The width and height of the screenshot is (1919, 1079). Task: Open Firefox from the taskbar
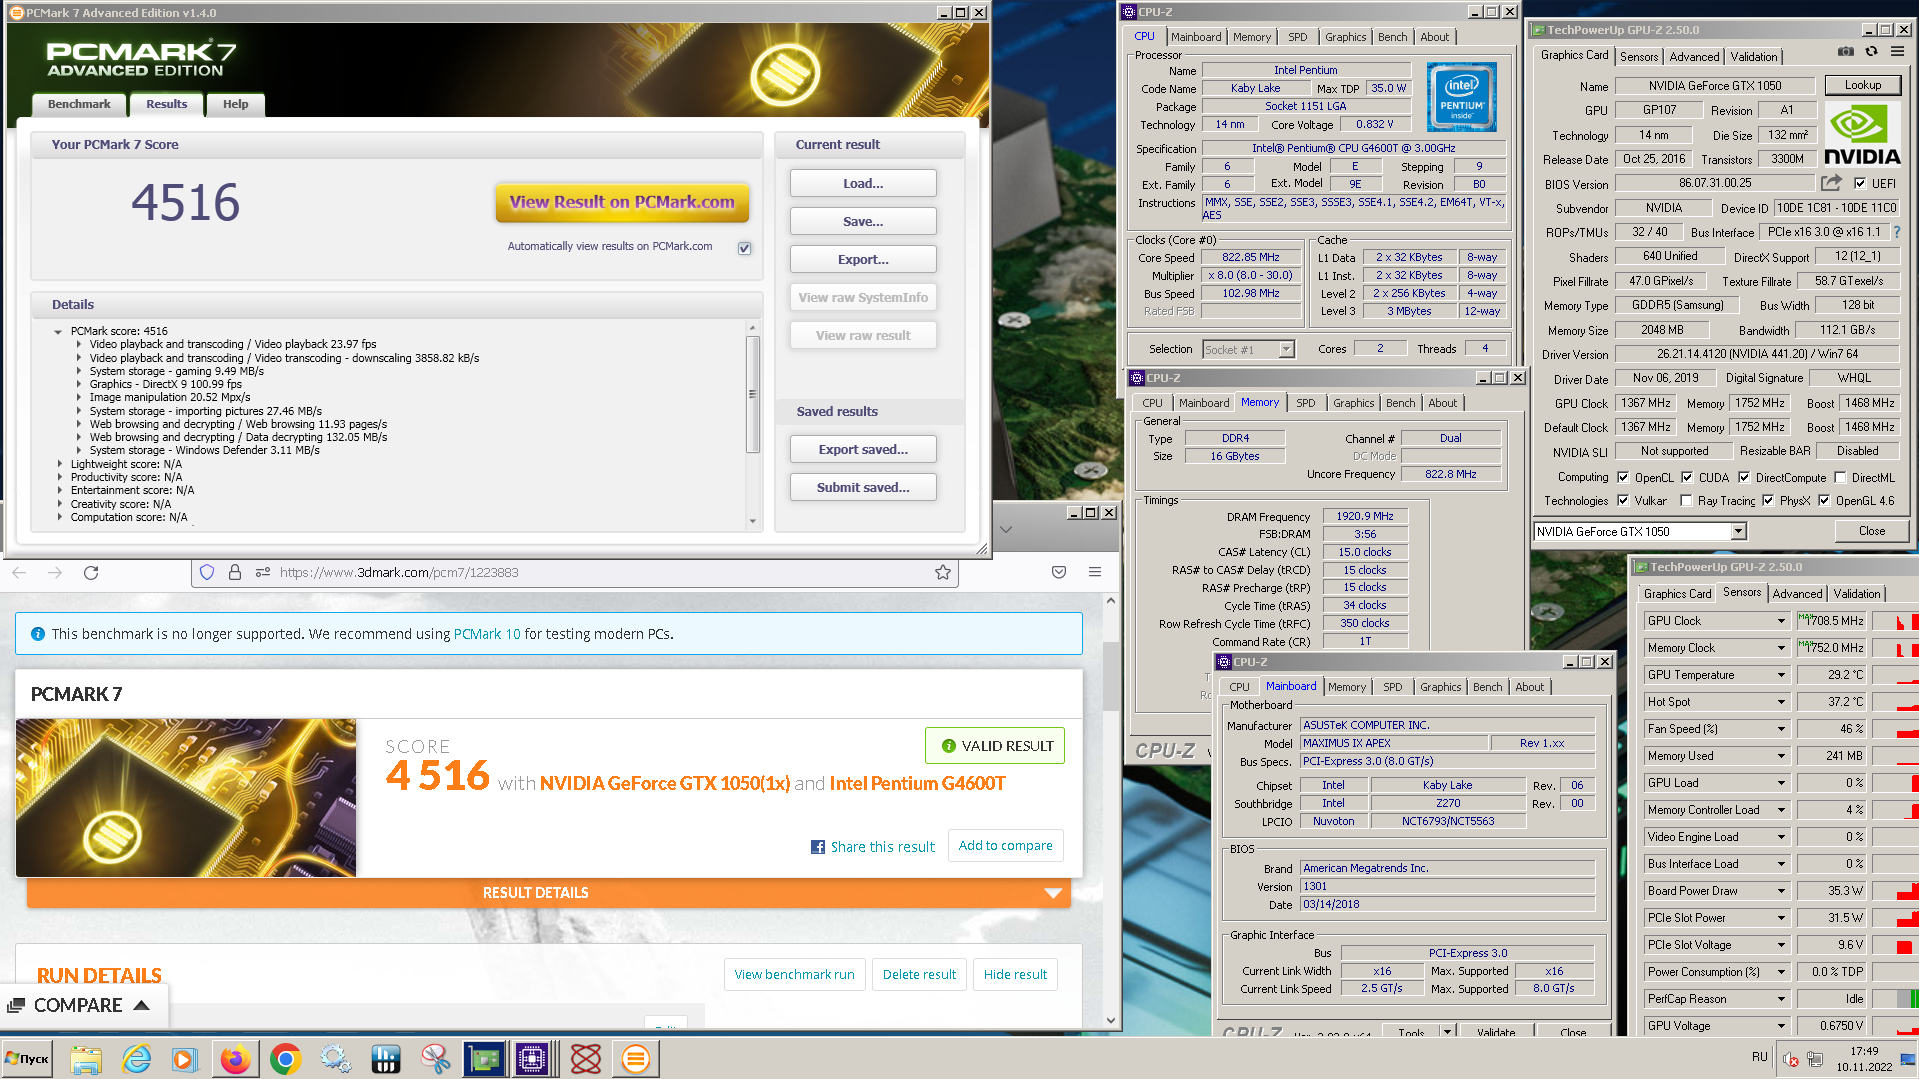click(x=236, y=1059)
